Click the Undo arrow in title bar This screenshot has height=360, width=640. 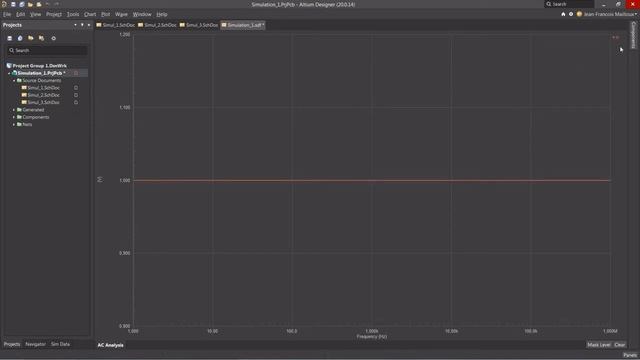tap(47, 4)
